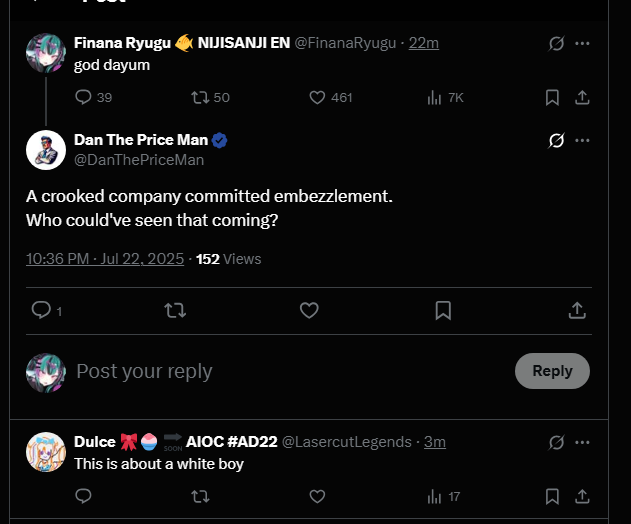Image resolution: width=631 pixels, height=524 pixels.
Task: Reply to Finana Ryugu's "god dayum" post
Action: (x=84, y=97)
